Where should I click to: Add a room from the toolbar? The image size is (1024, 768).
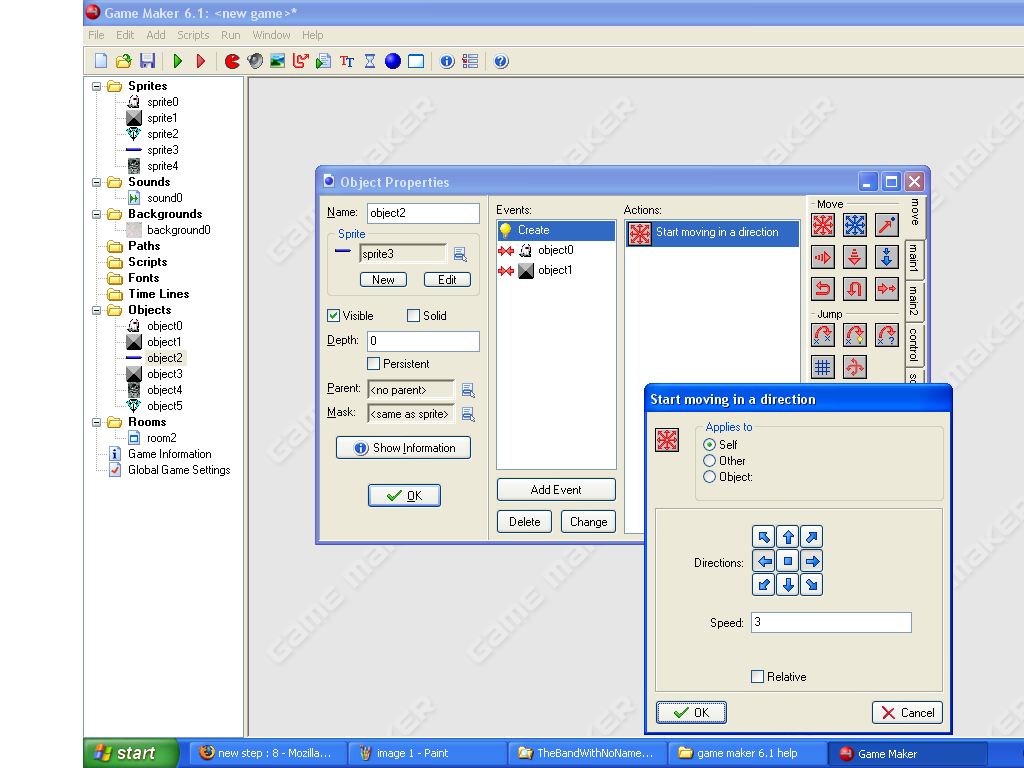416,61
